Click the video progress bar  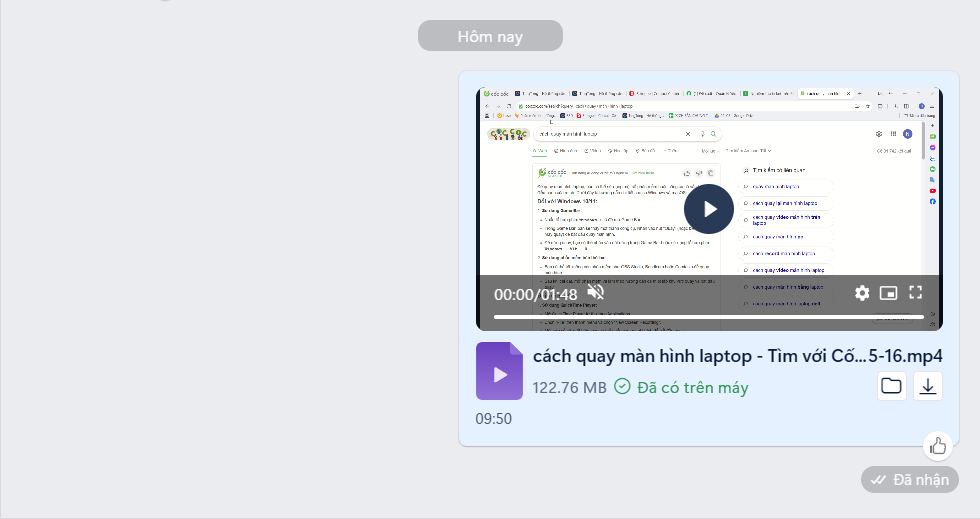(x=708, y=317)
